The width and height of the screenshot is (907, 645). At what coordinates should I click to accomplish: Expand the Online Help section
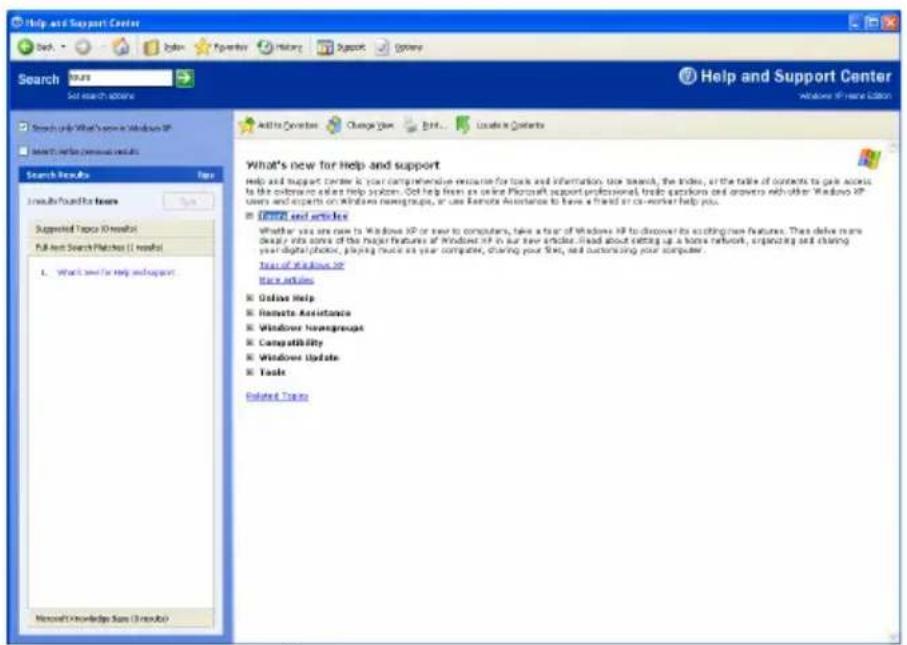click(x=250, y=298)
